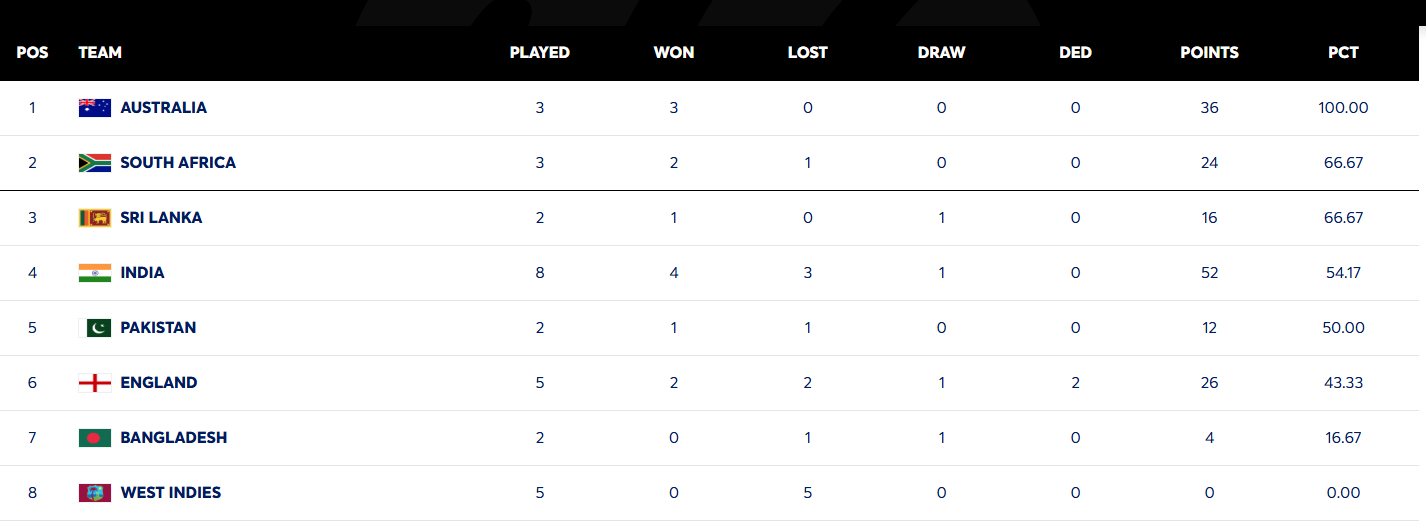Select the SRI LANKA team name

[161, 218]
